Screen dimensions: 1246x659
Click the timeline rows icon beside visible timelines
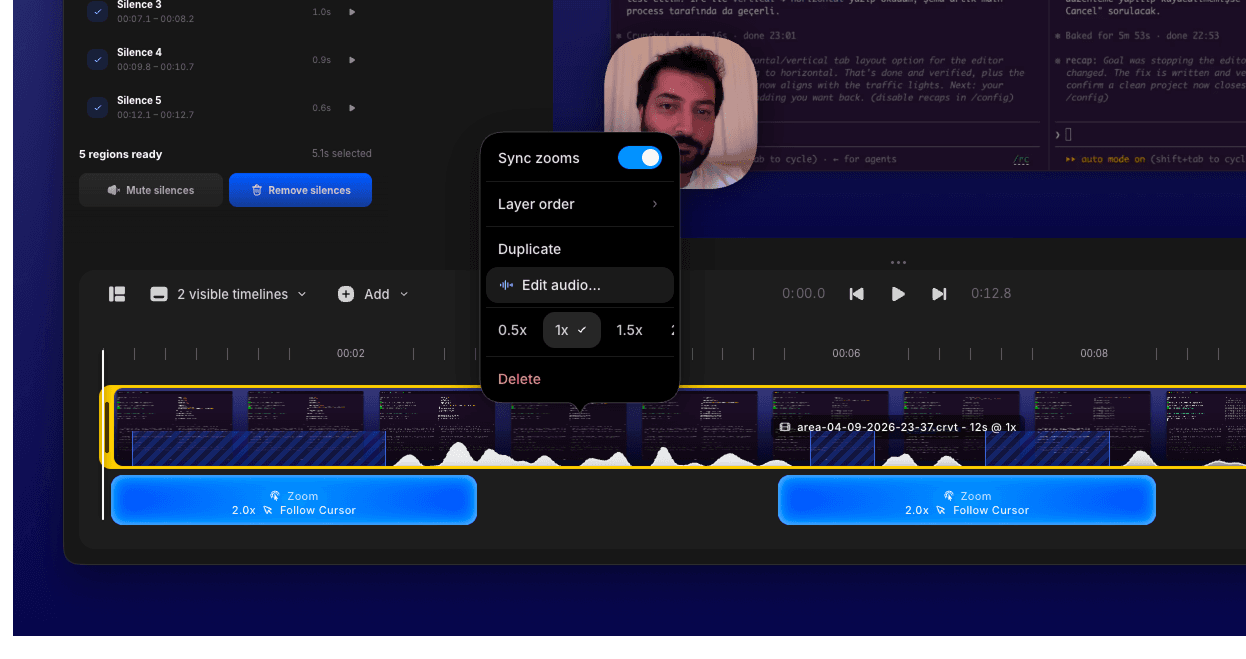[158, 294]
